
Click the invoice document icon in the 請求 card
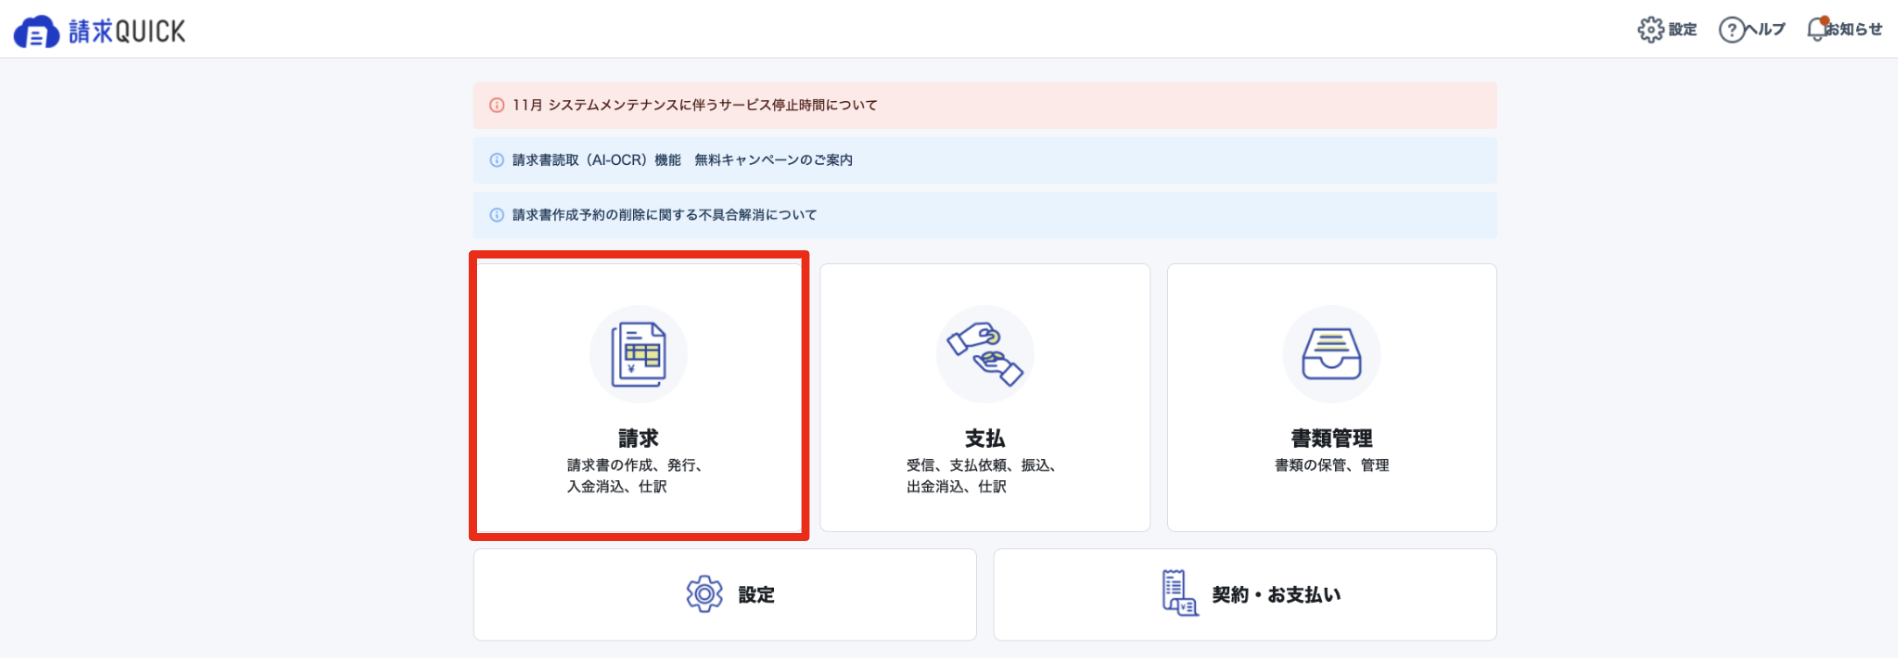click(639, 354)
